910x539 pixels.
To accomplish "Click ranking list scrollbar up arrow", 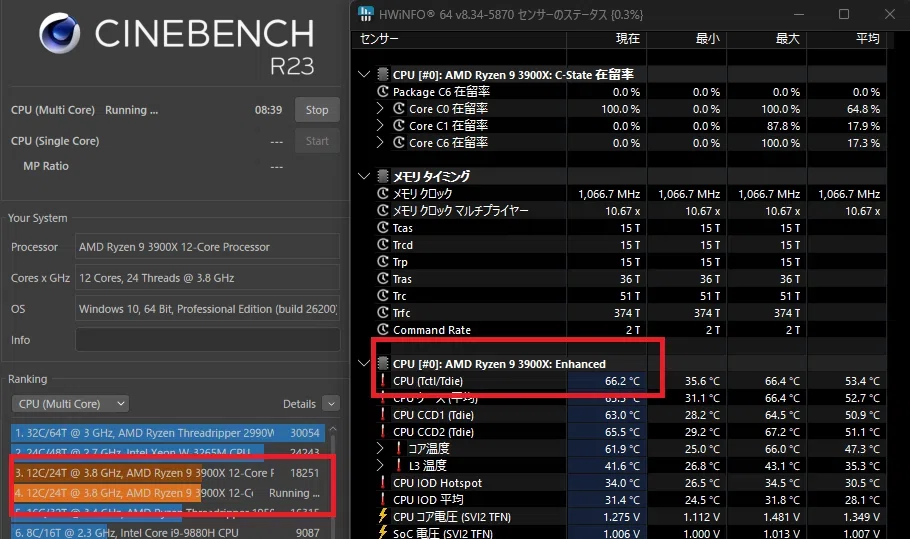I will 333,430.
